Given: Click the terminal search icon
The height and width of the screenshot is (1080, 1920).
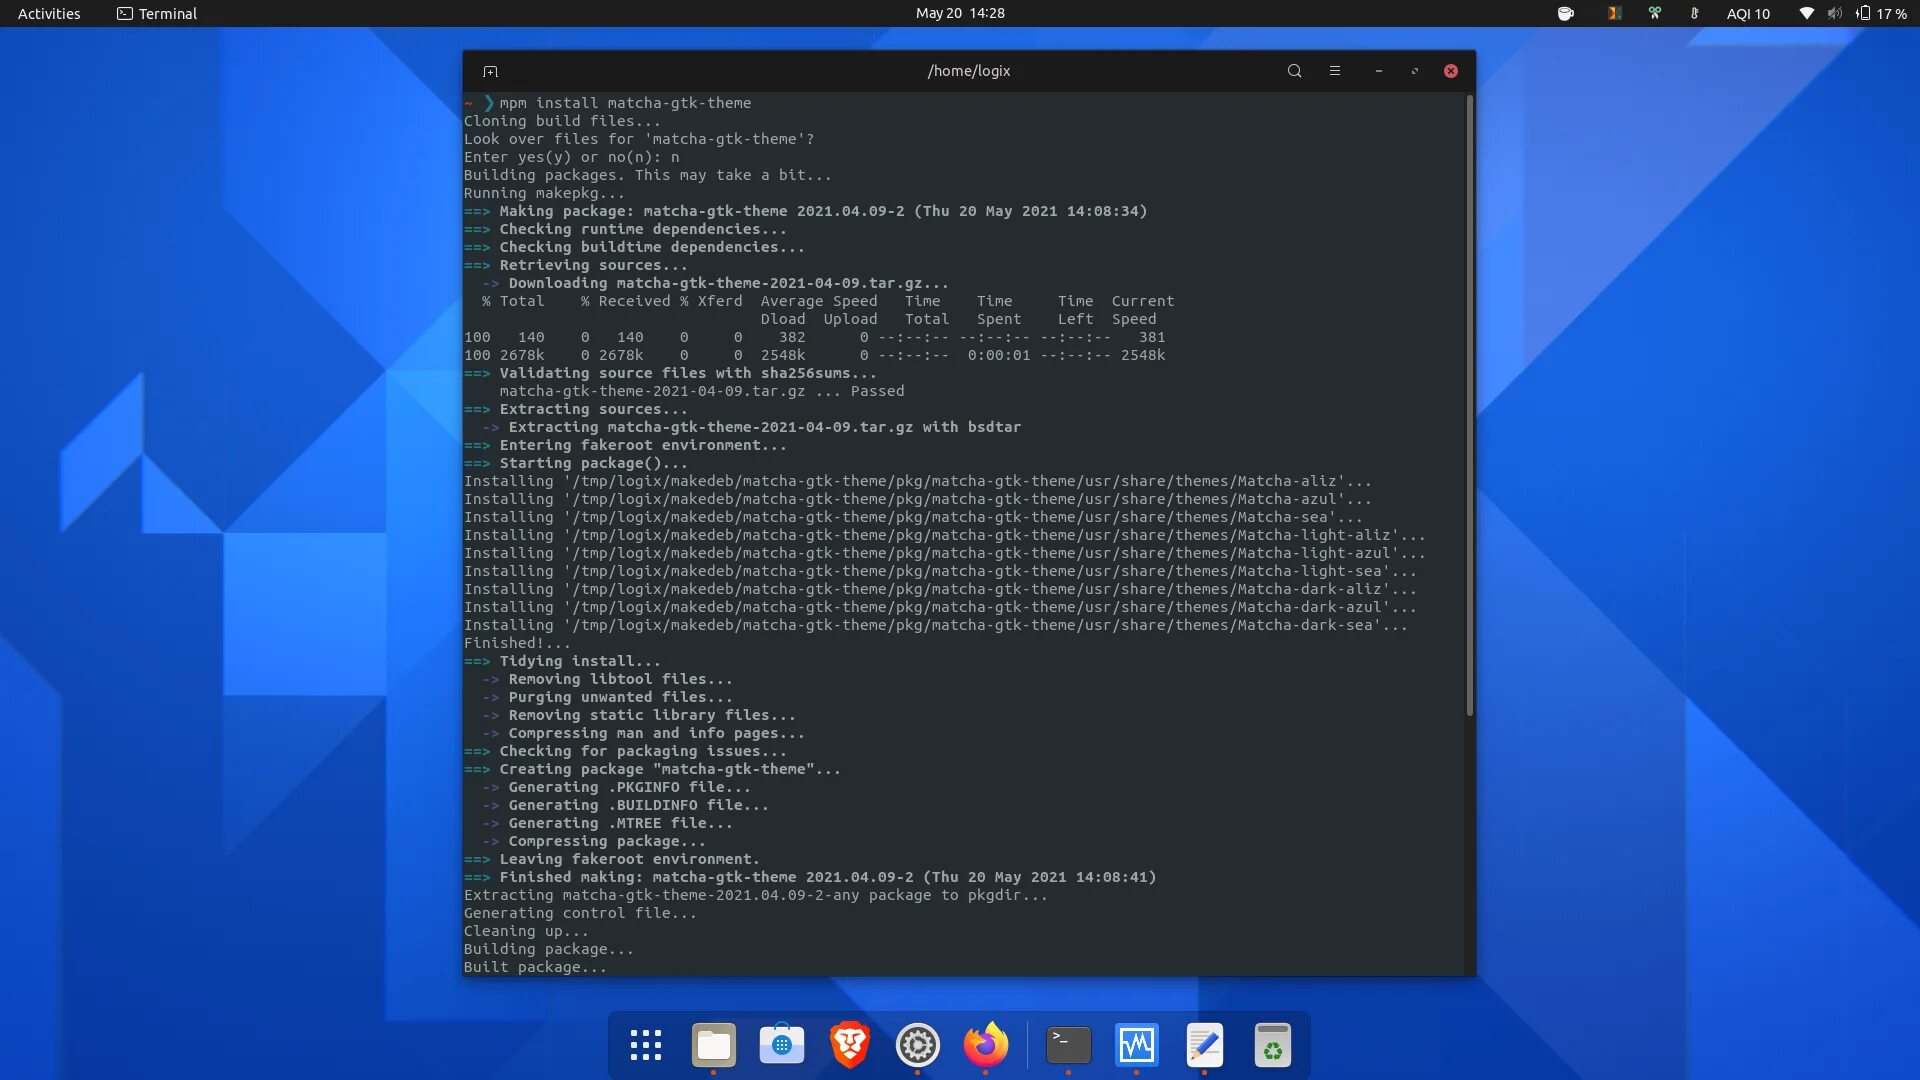Looking at the screenshot, I should point(1294,71).
